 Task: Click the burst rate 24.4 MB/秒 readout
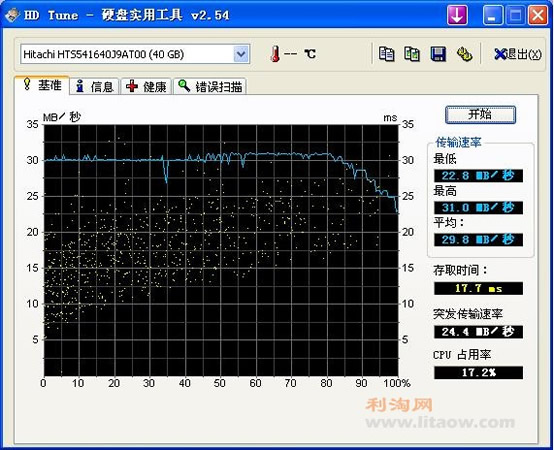[478, 332]
